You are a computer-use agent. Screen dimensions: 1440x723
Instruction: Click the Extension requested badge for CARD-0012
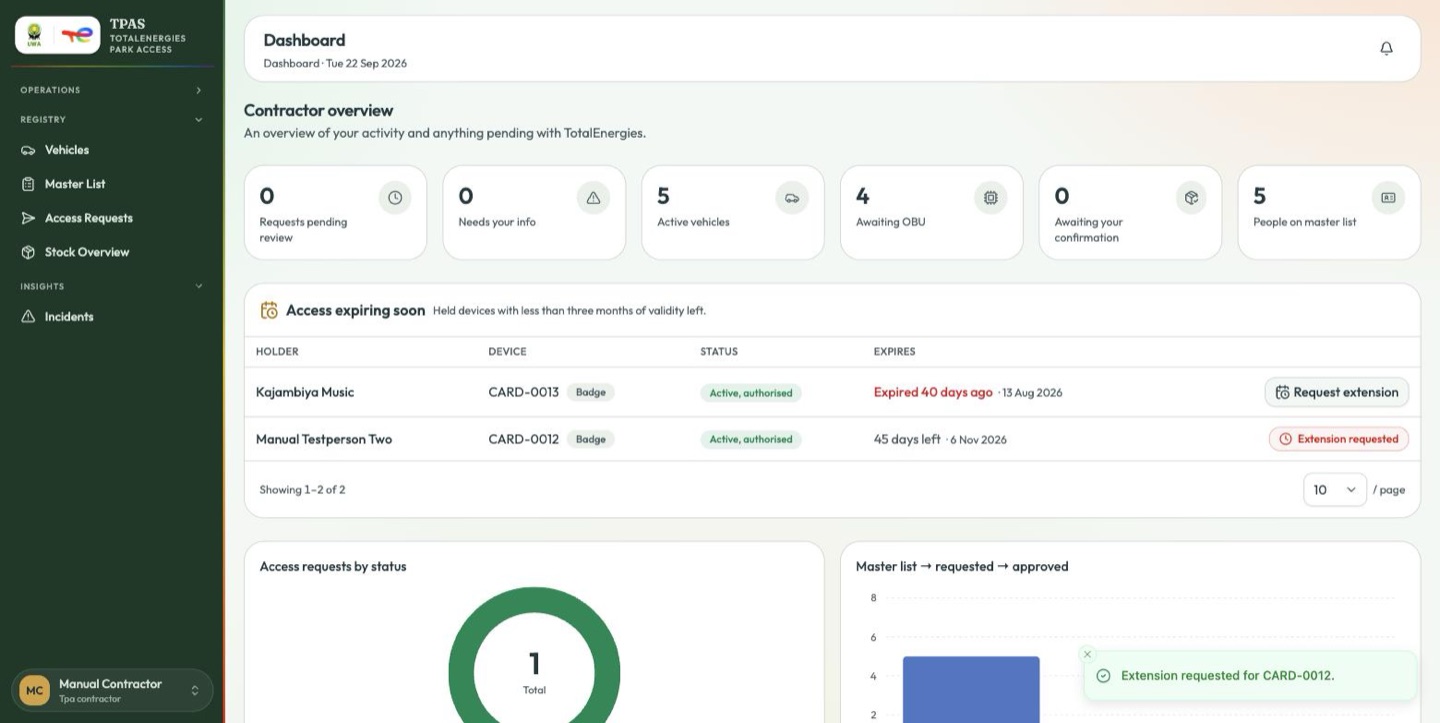[x=1339, y=439]
